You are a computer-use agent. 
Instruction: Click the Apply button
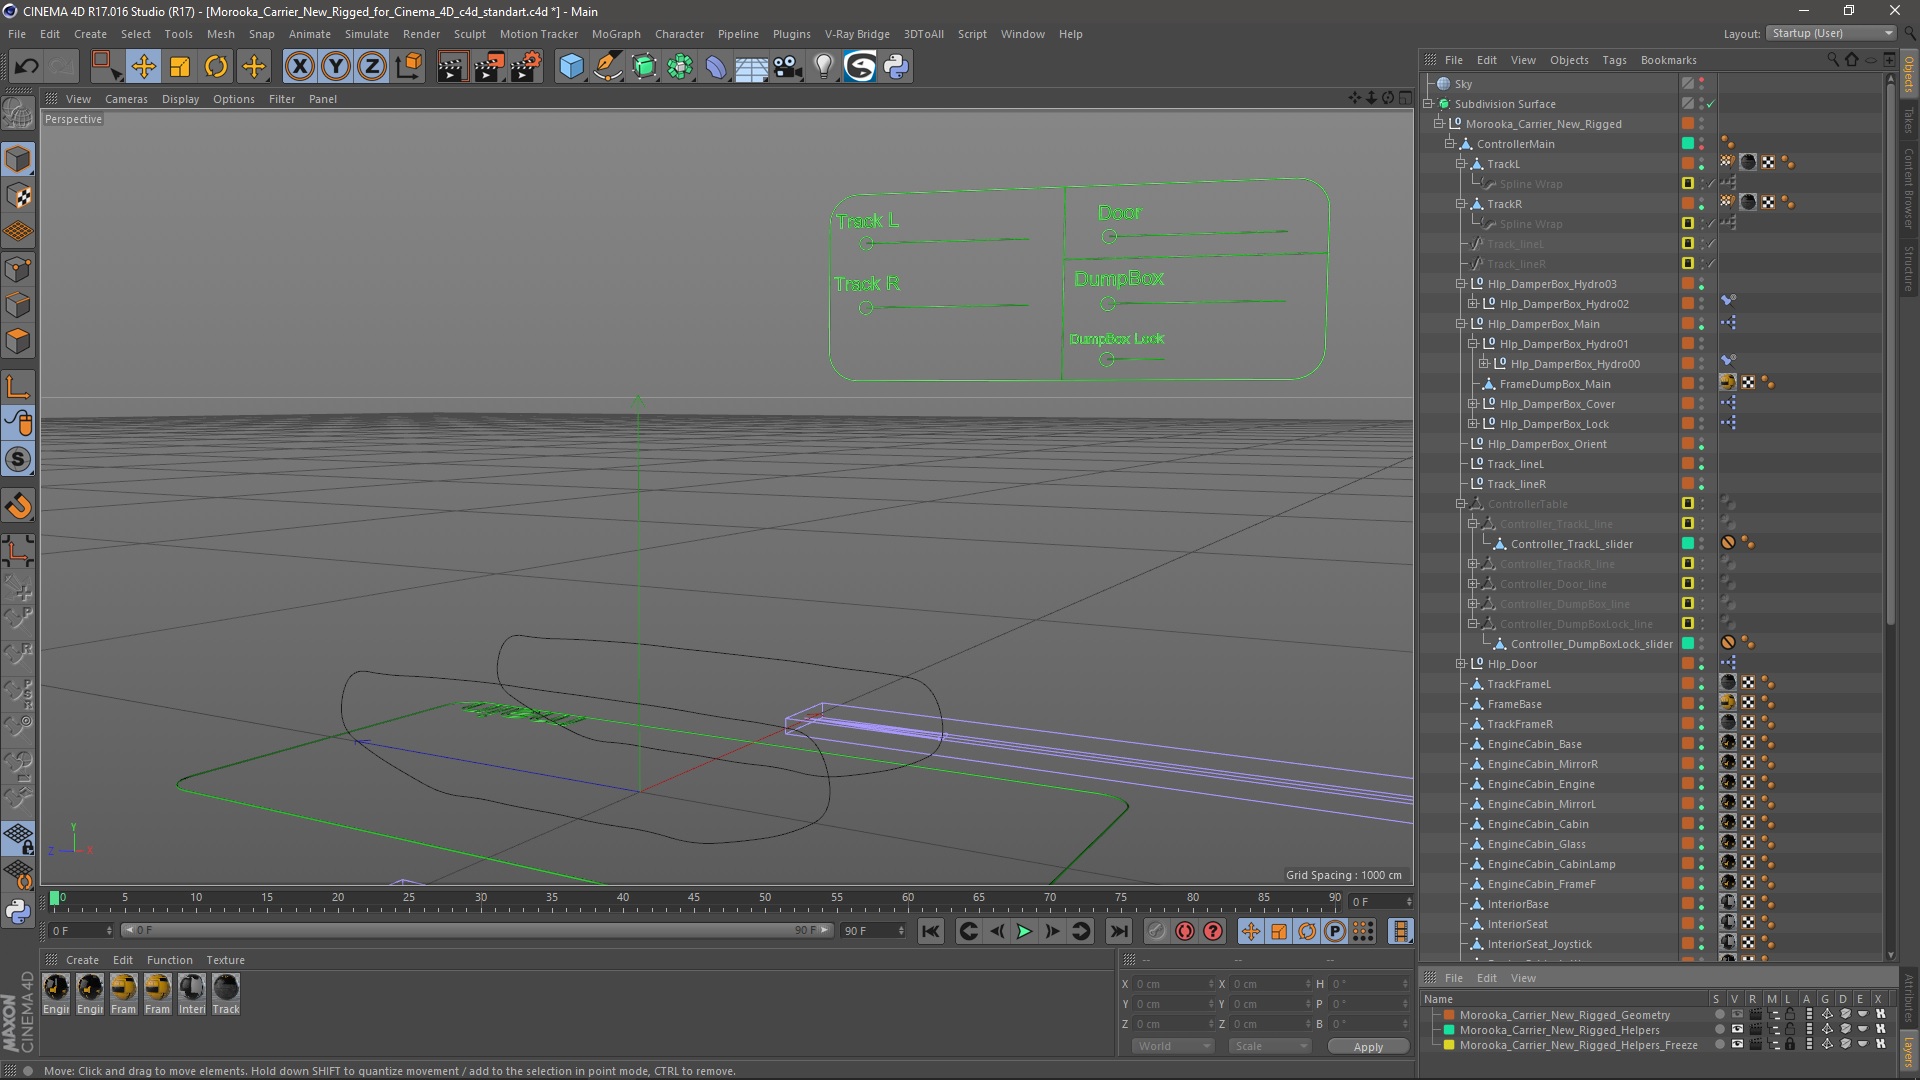[1367, 1047]
